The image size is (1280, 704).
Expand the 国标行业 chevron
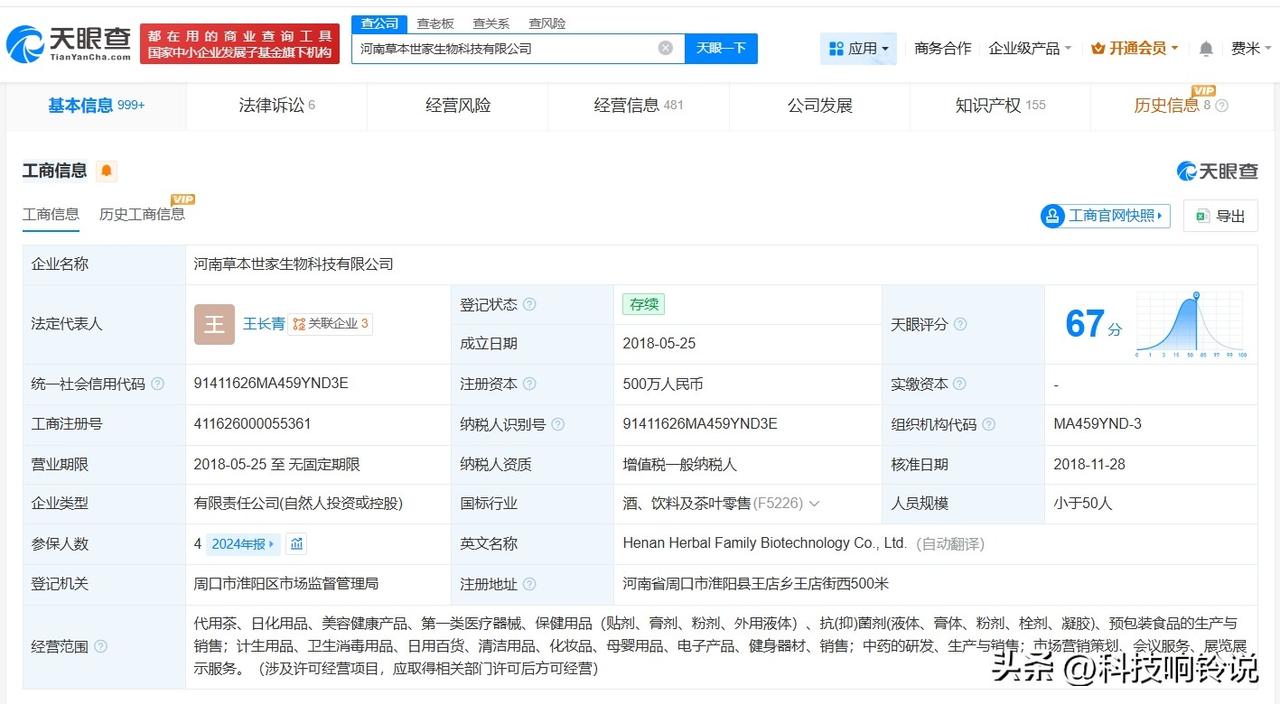pos(814,504)
